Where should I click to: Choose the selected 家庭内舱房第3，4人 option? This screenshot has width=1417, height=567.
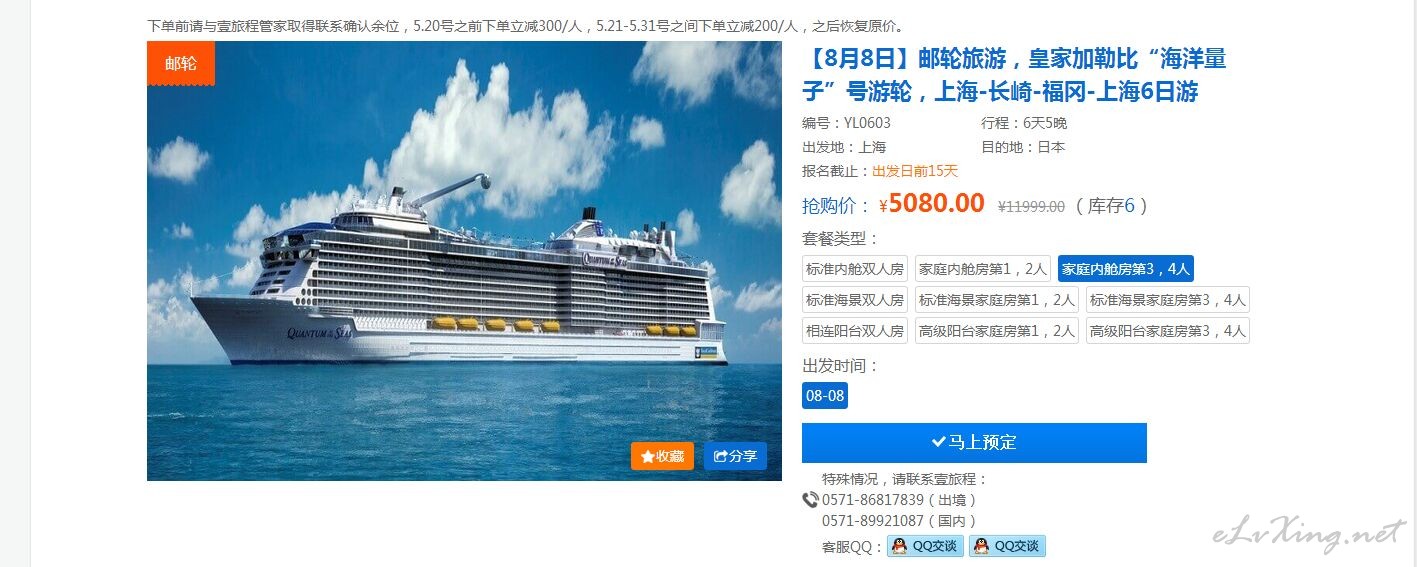(1126, 269)
